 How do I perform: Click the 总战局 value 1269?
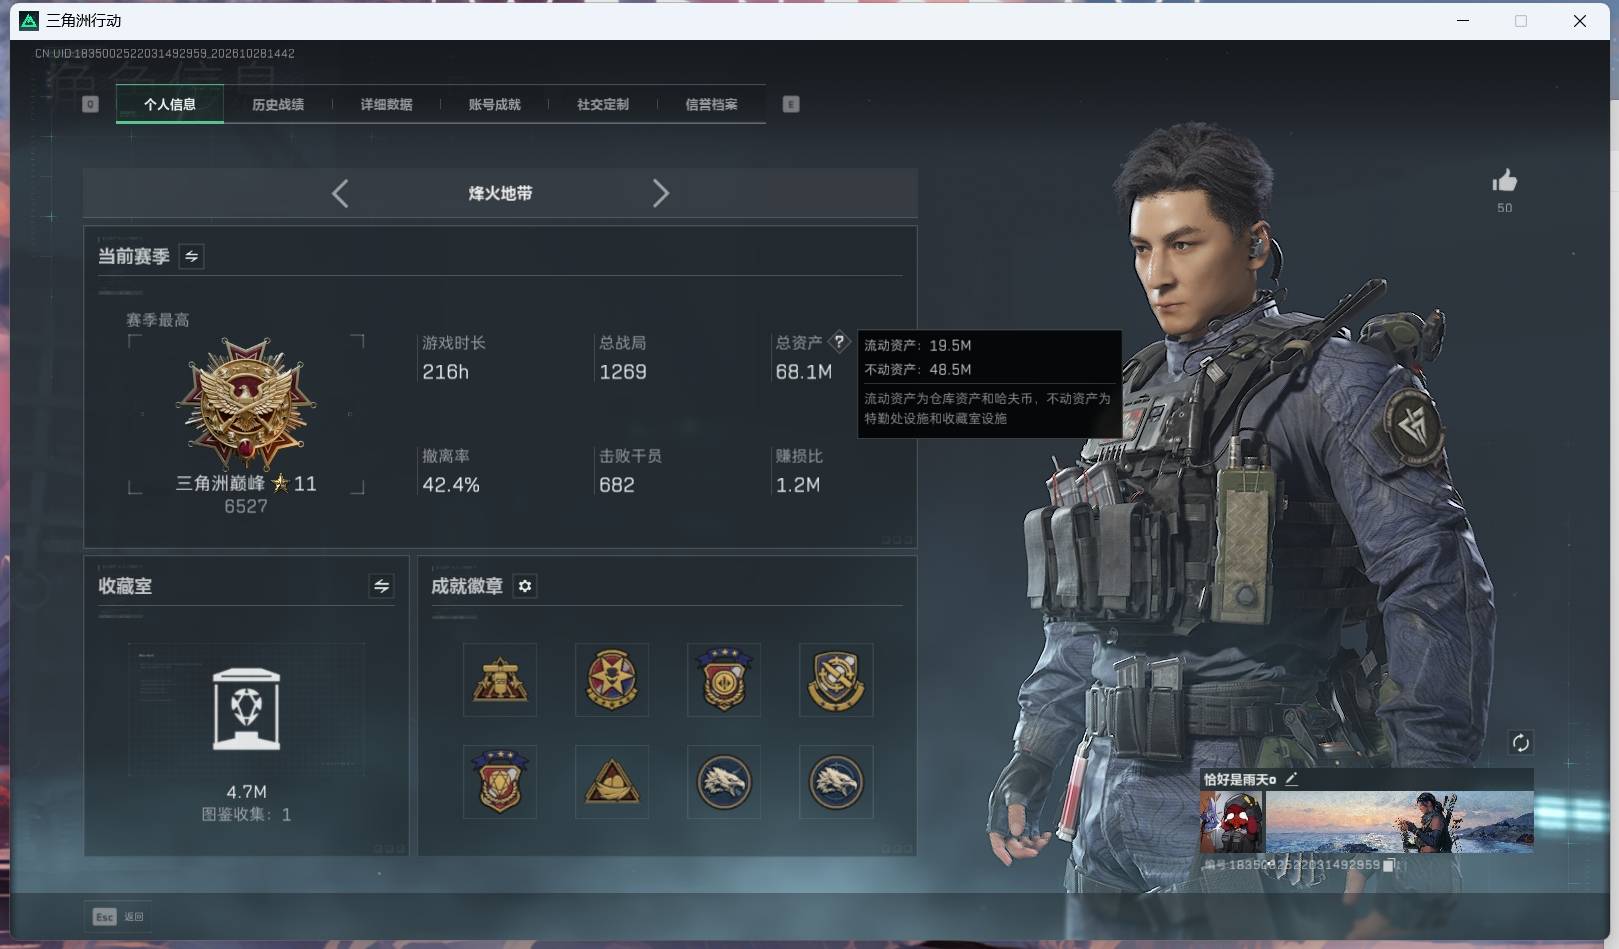[623, 372]
